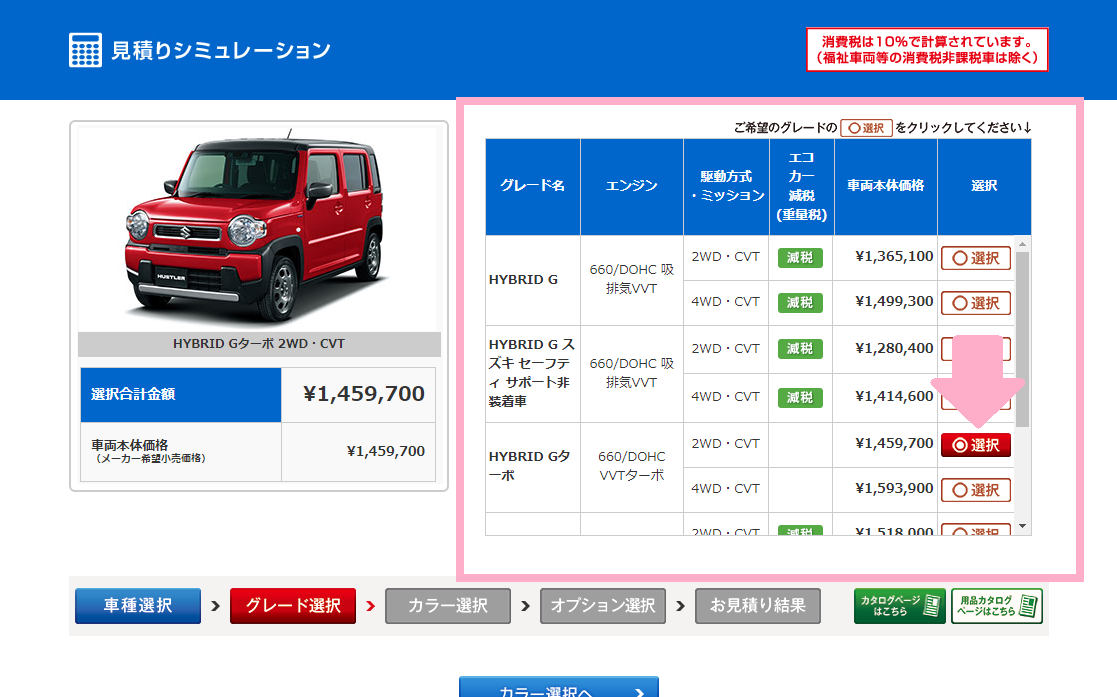
Task: Select HYBRID Gターボ 4WD at ¥1,593,900
Action: (976, 490)
